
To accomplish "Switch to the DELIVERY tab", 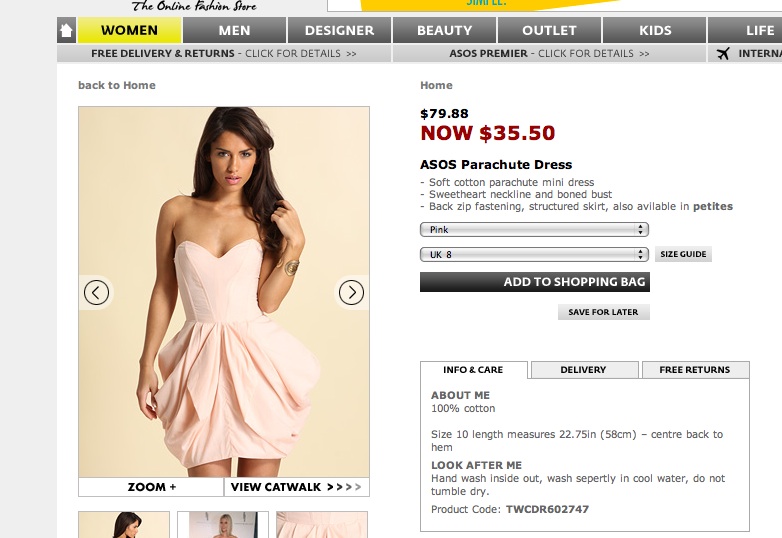I will (583, 370).
